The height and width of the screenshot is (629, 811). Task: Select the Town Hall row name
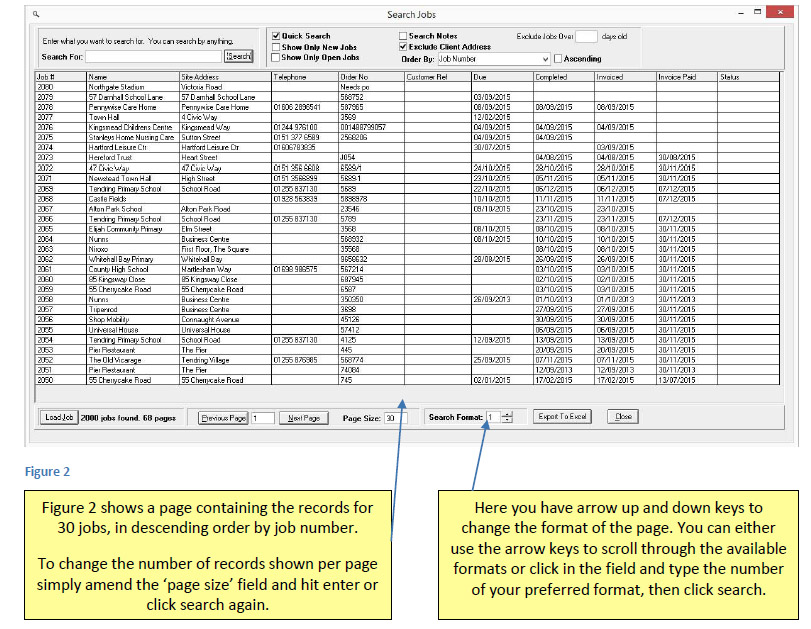coord(133,117)
